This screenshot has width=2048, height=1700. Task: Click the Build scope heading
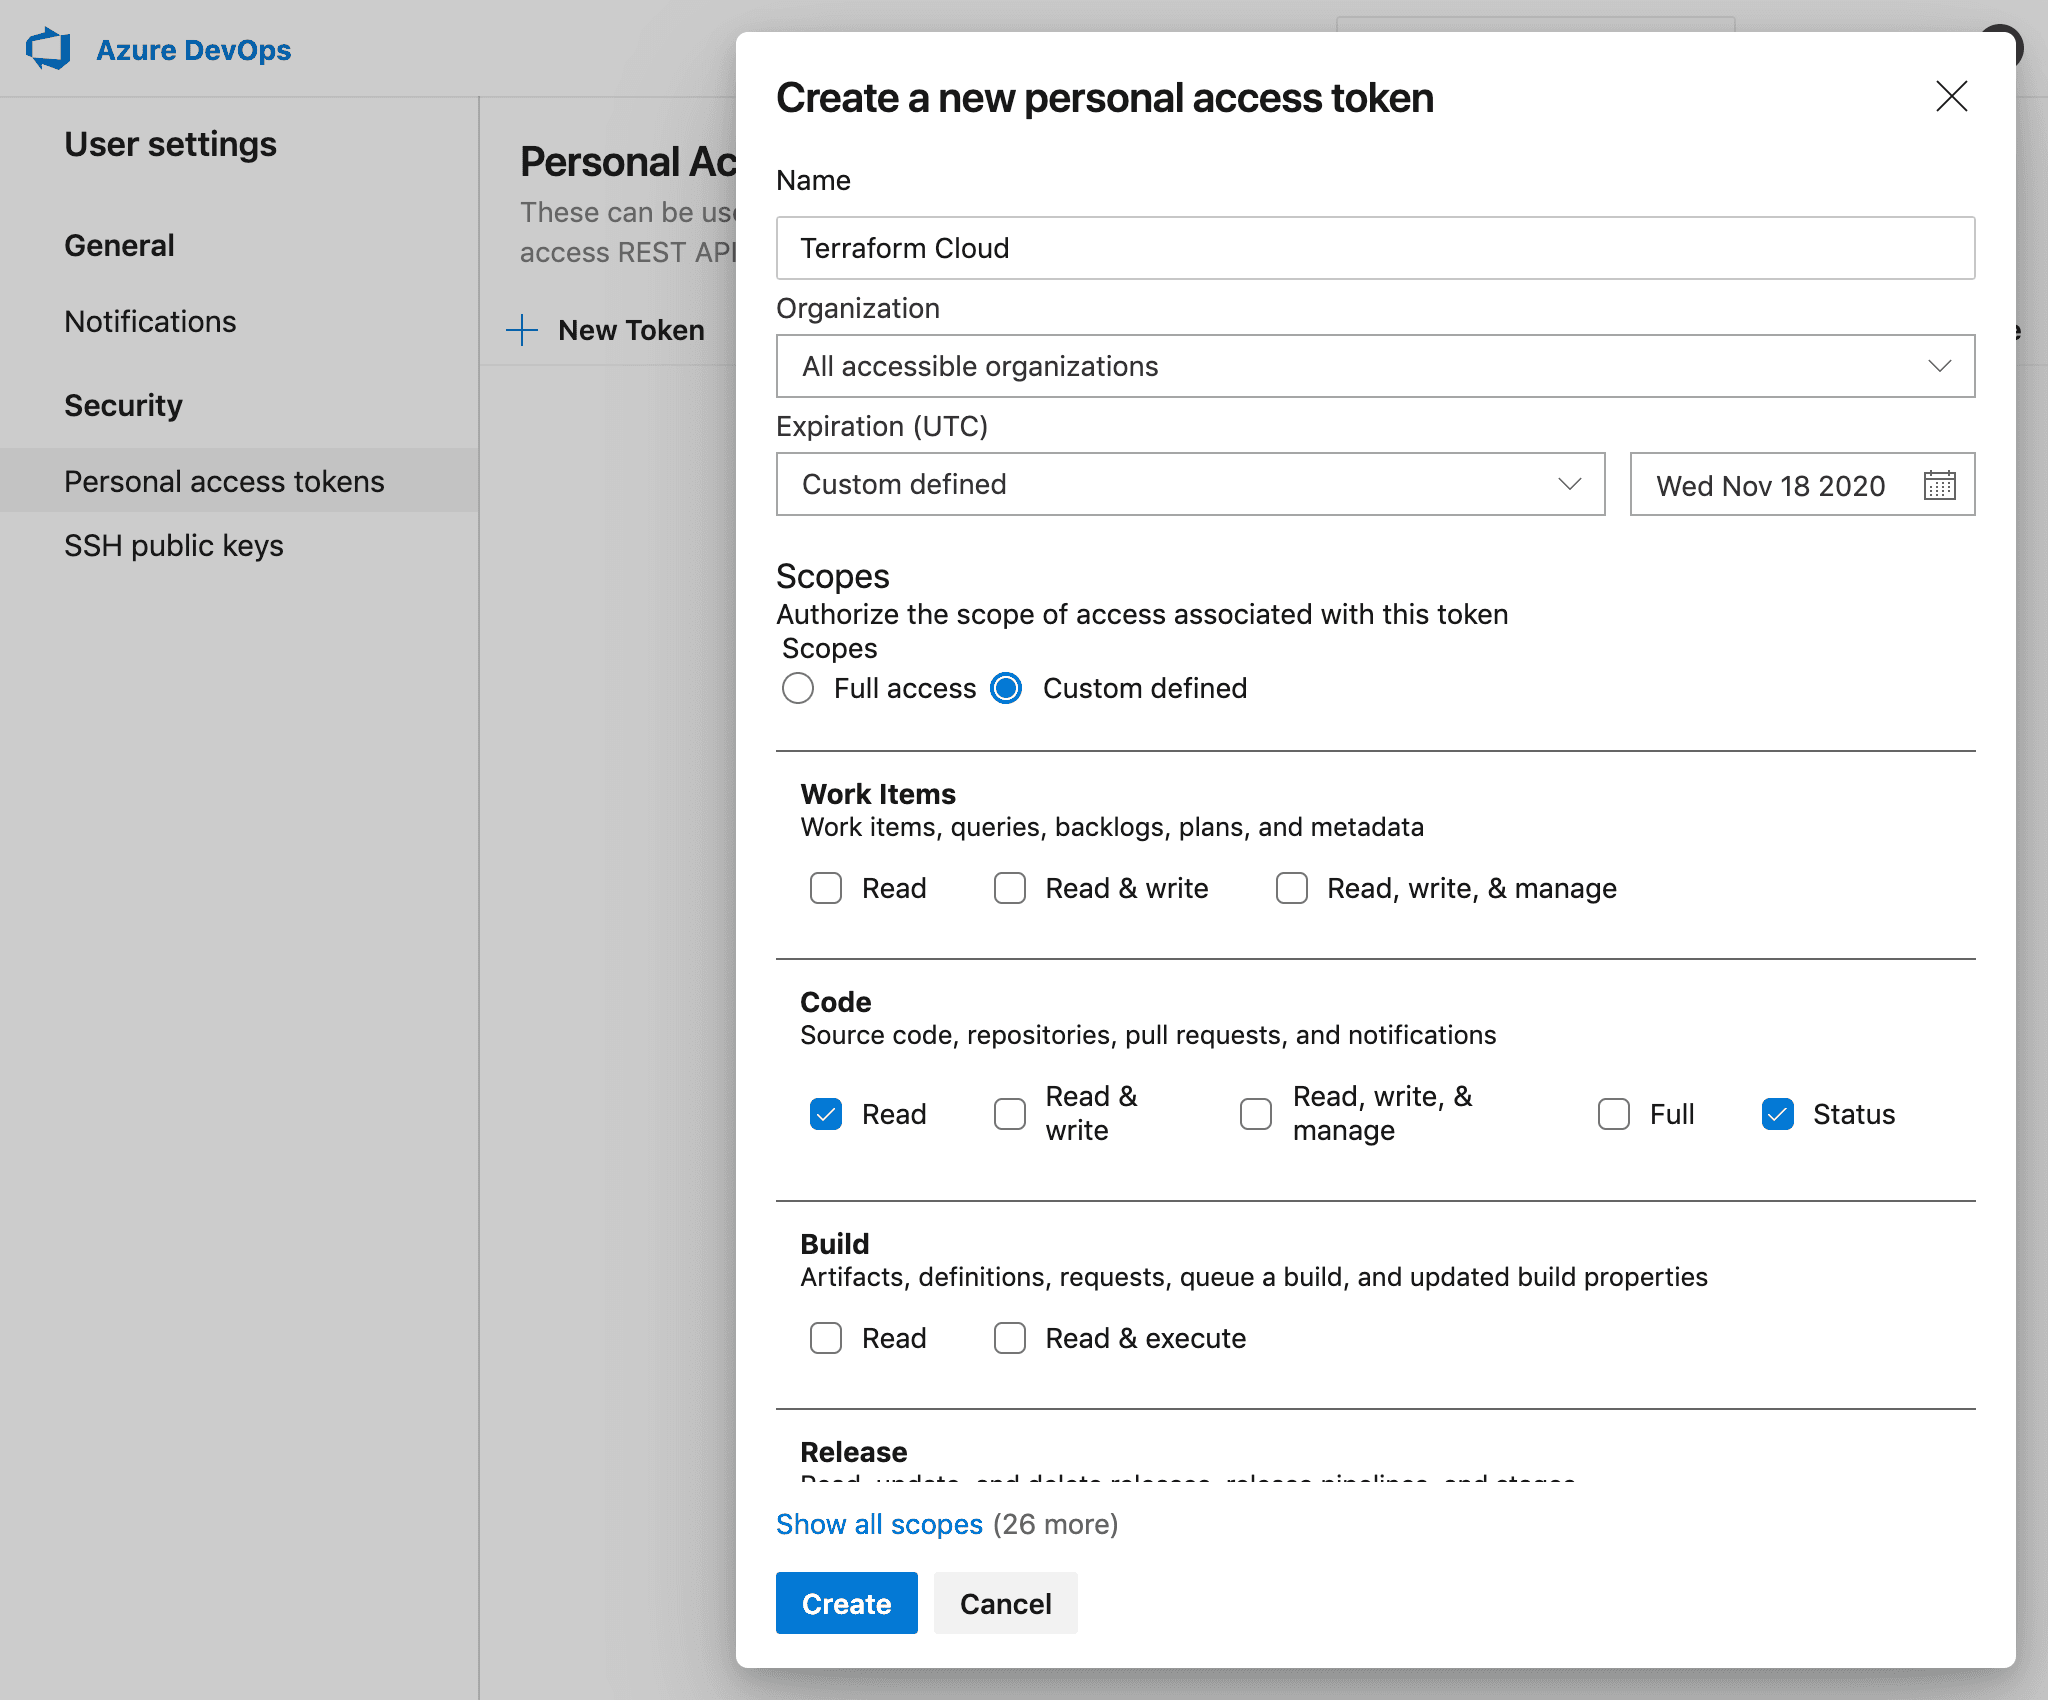pos(834,1243)
